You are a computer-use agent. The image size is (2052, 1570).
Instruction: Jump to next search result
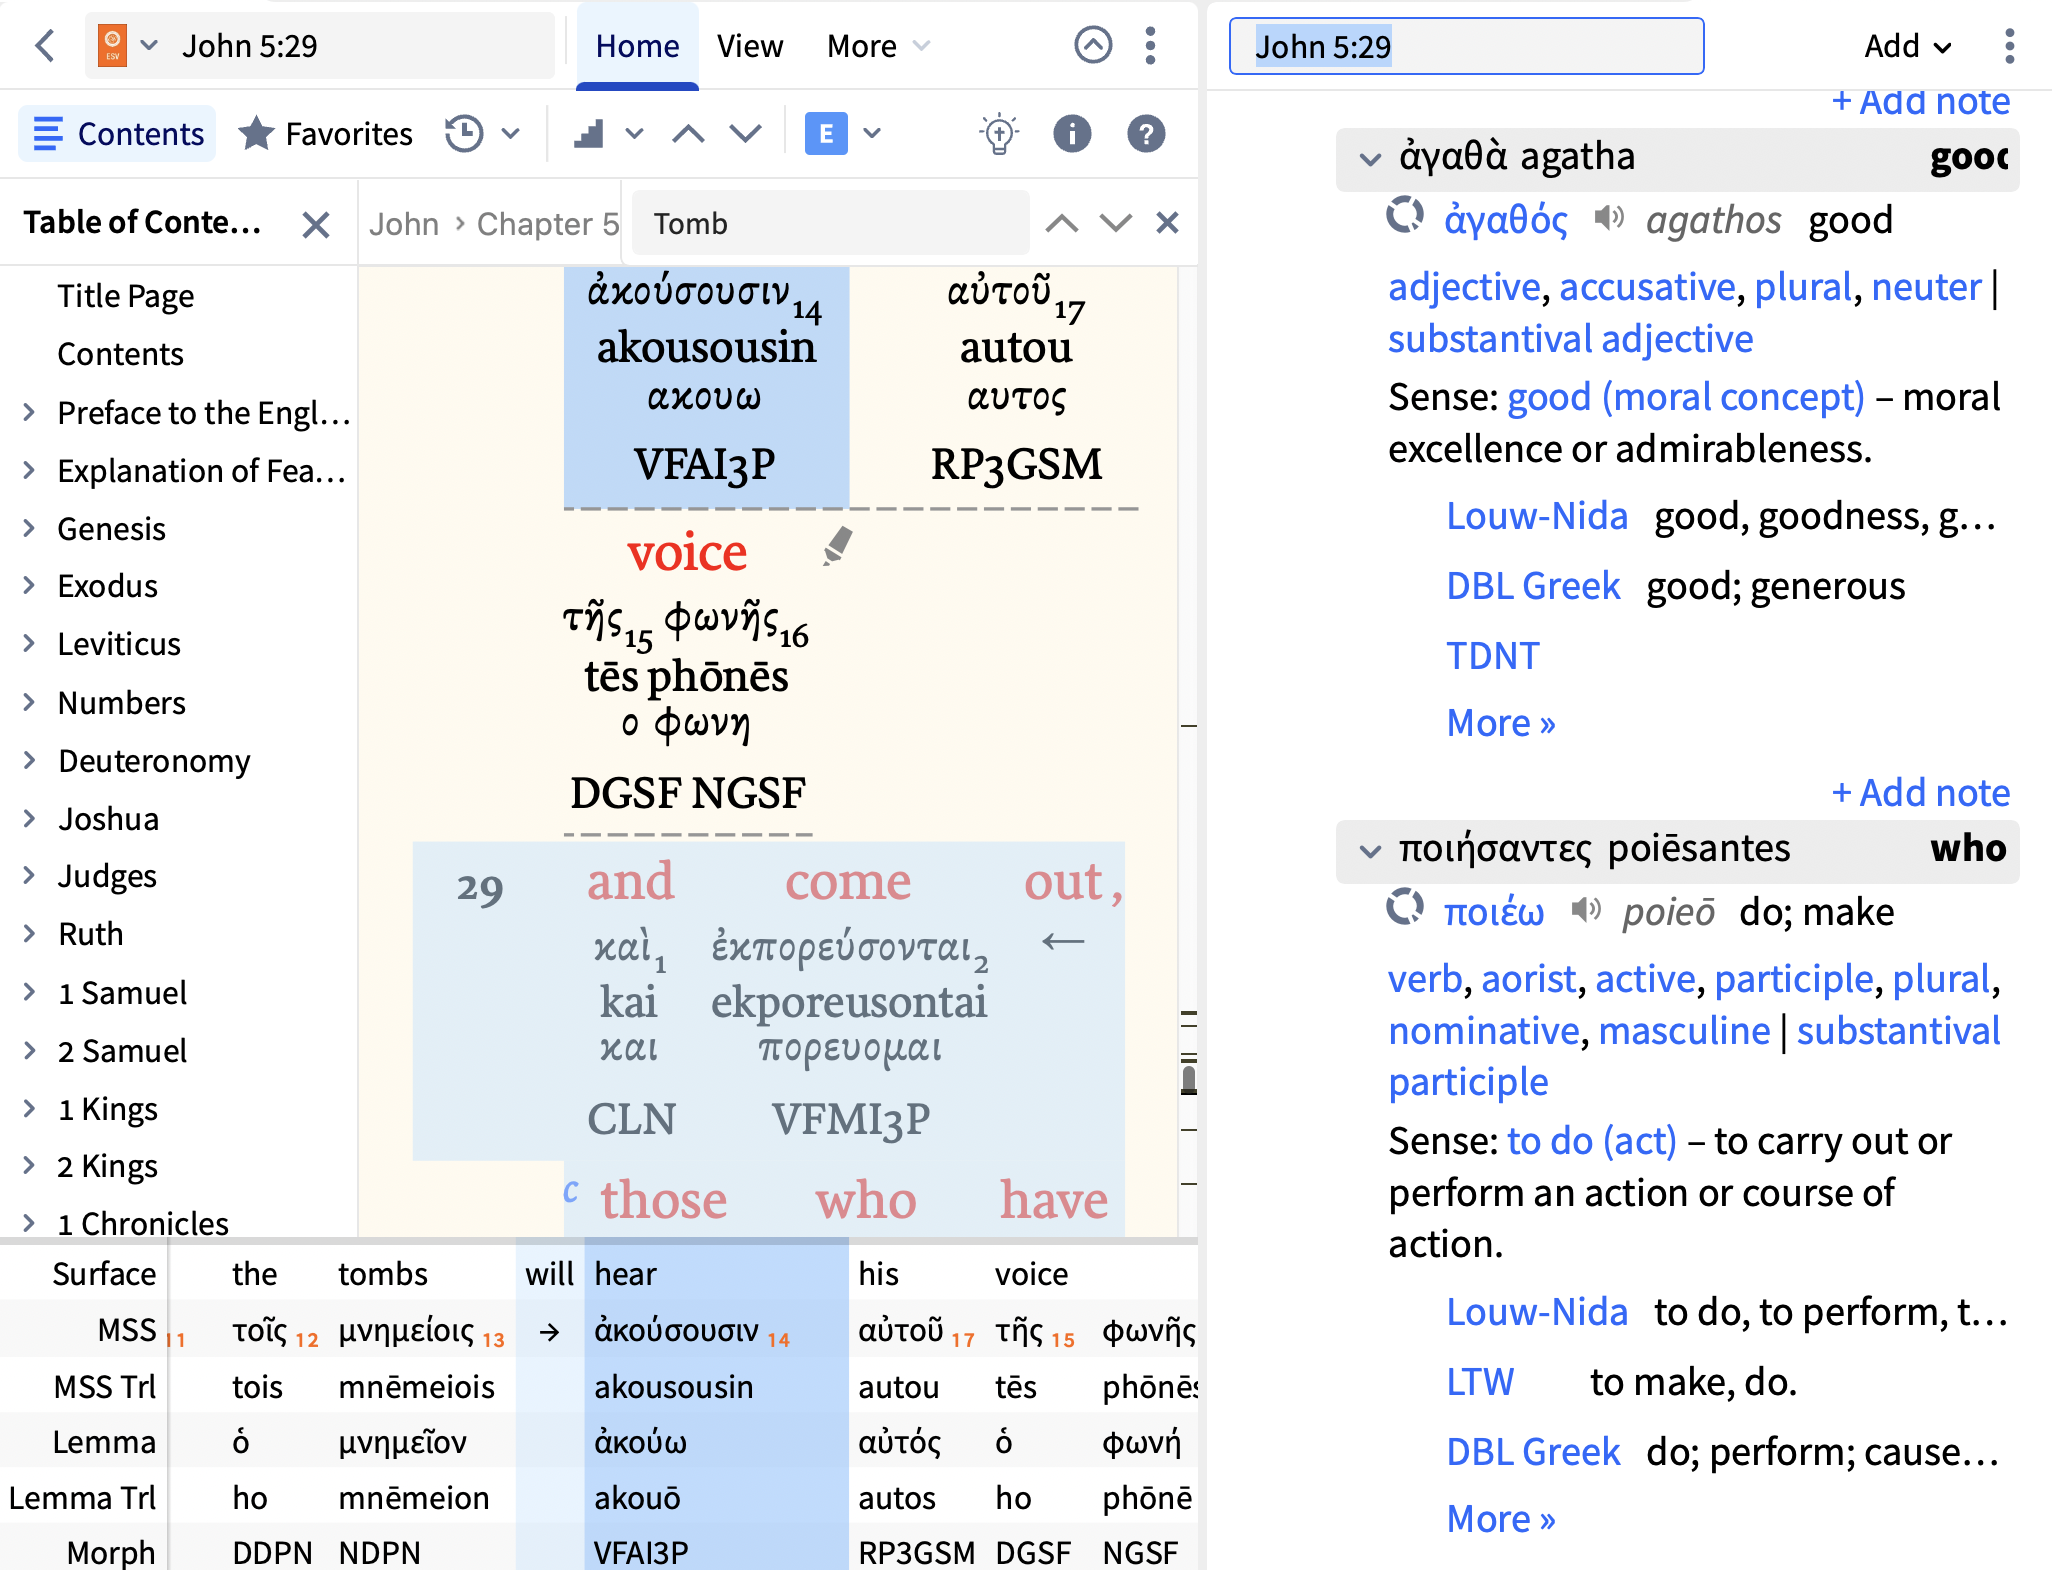click(1115, 223)
